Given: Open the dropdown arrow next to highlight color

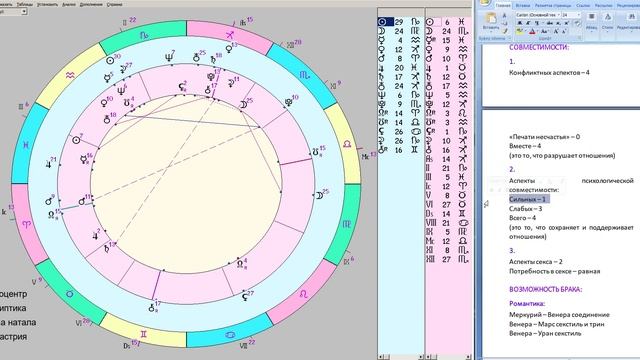Looking at the screenshot, I should [x=526, y=31].
